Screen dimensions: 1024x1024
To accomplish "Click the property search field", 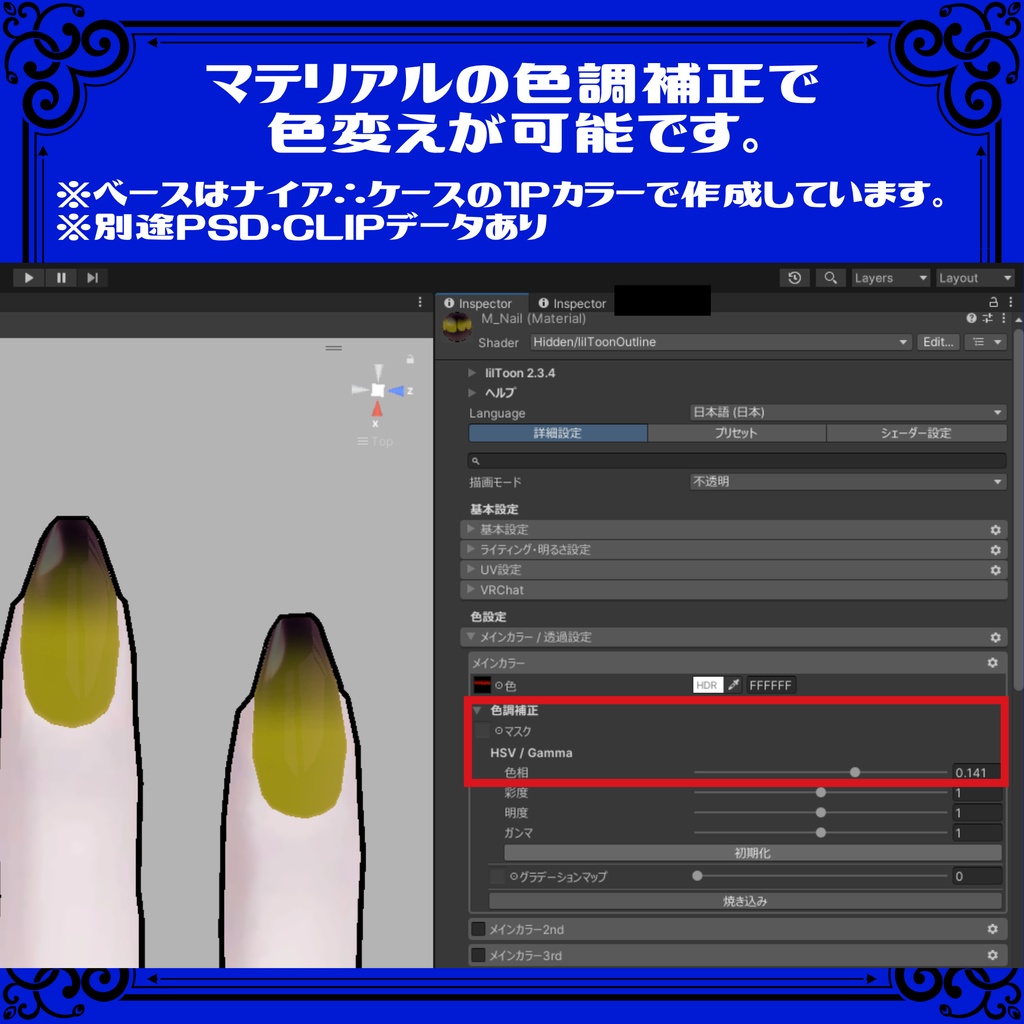I will pyautogui.click(x=737, y=461).
